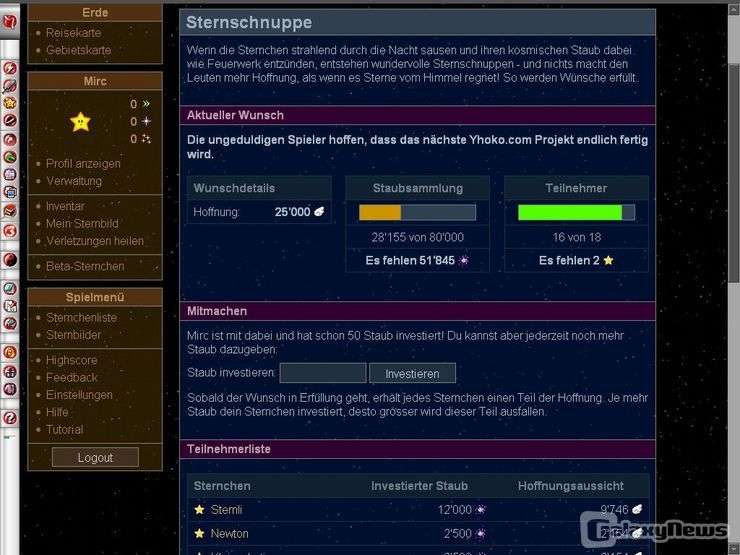740x555 pixels.
Task: Open Verwaltung in the Mirc menu
Action: tap(74, 181)
